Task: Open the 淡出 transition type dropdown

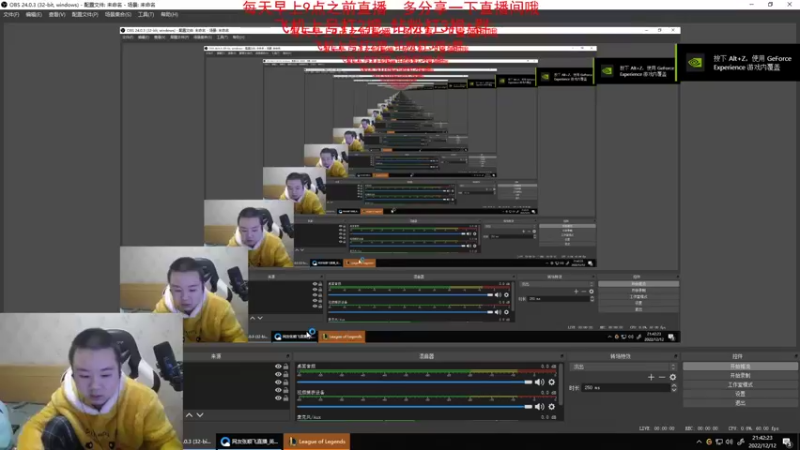Action: coord(624,367)
